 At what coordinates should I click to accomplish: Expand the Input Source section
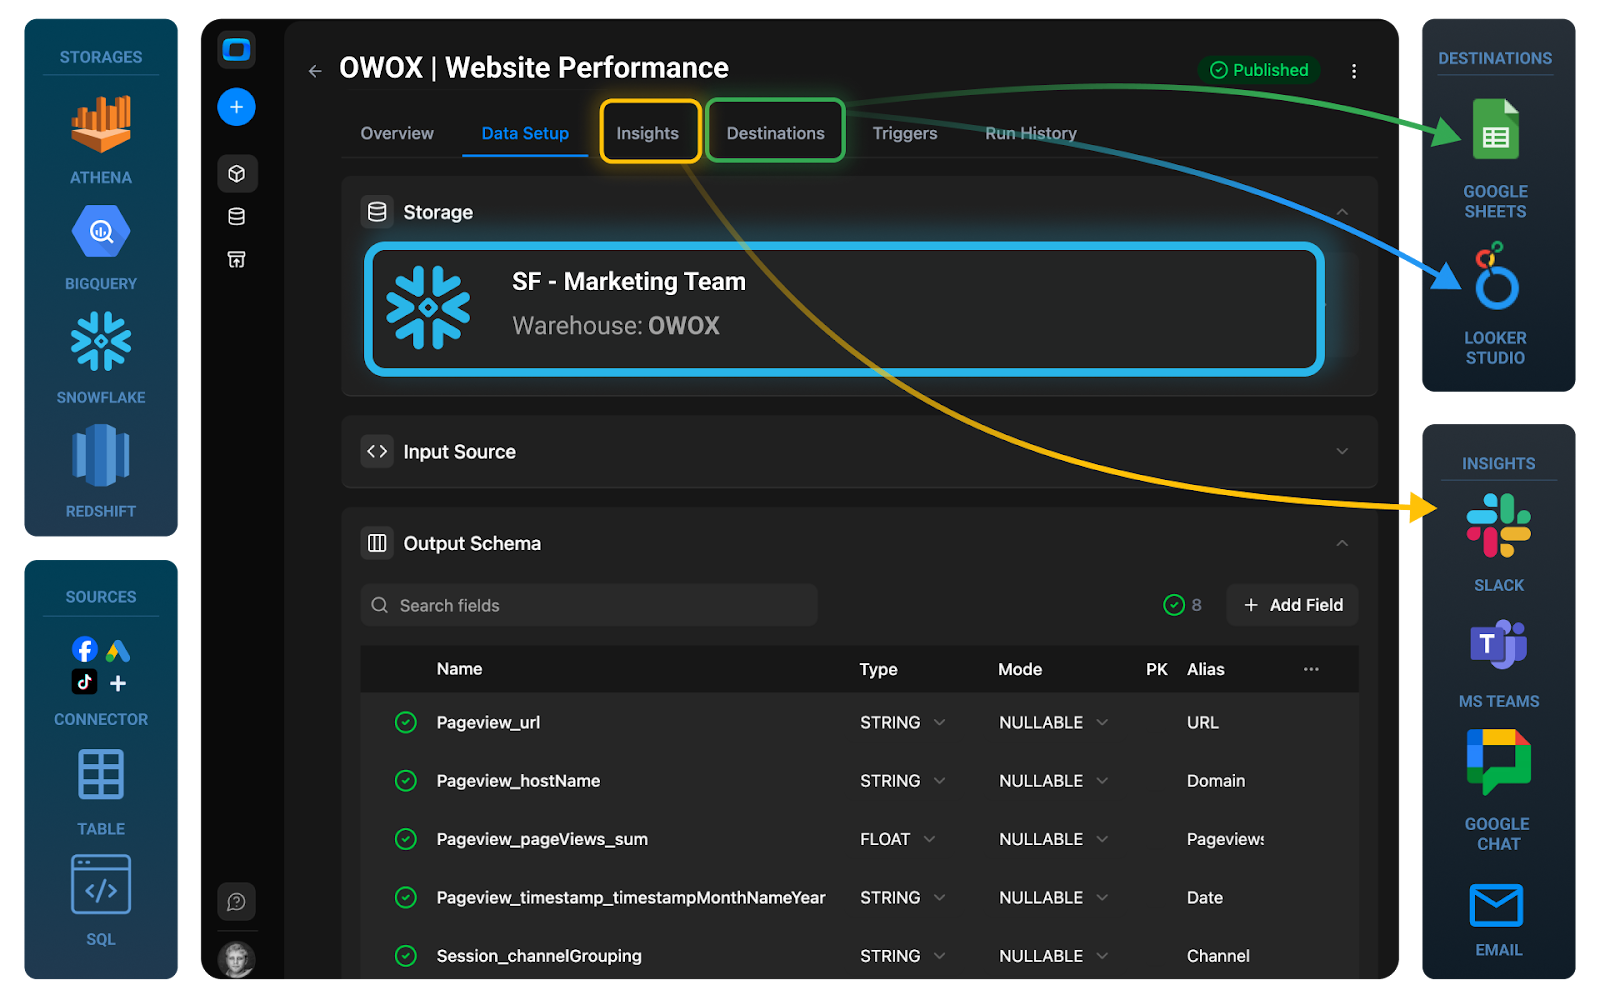[x=1342, y=451]
